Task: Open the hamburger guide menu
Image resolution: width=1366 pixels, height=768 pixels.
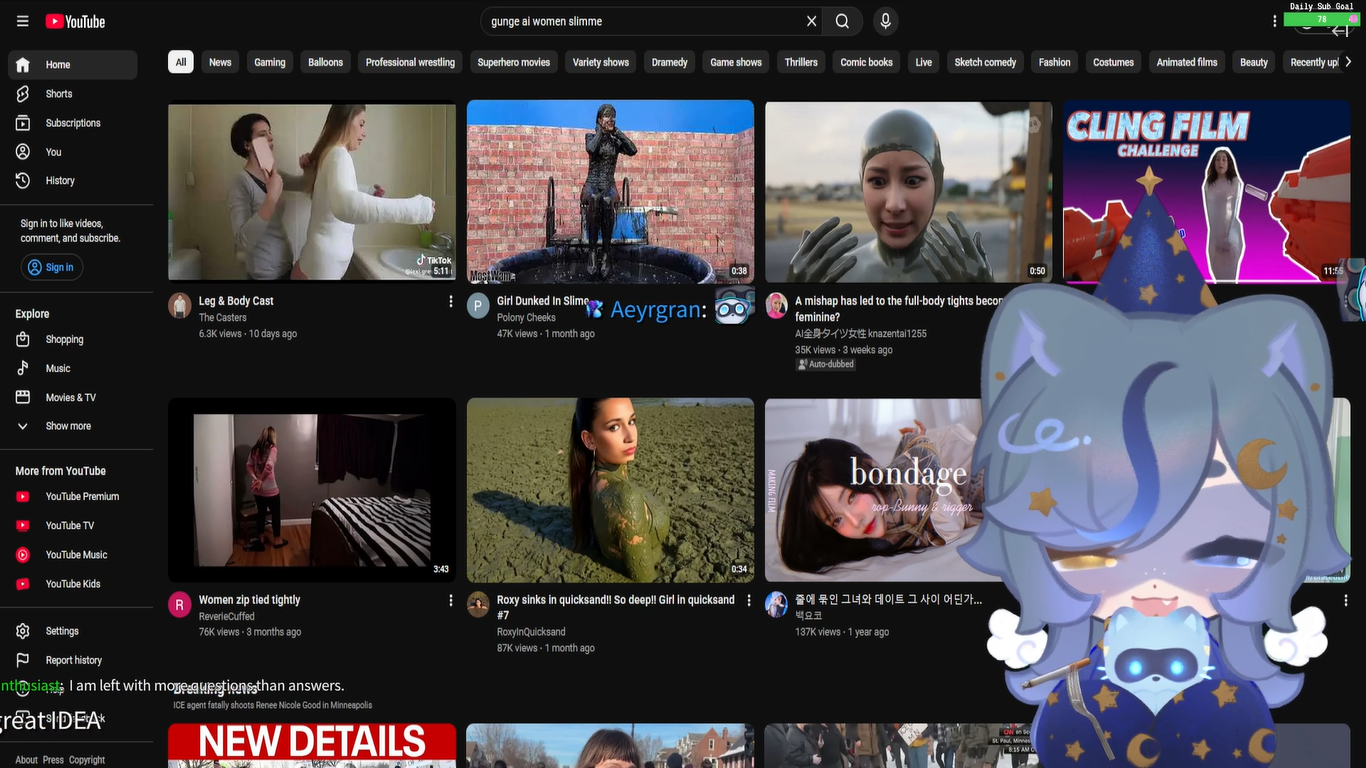Action: tap(22, 21)
